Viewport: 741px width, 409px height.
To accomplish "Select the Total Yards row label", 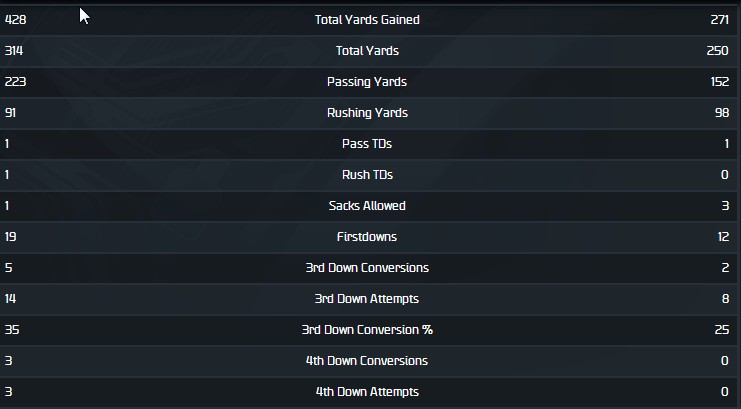I will (367, 50).
